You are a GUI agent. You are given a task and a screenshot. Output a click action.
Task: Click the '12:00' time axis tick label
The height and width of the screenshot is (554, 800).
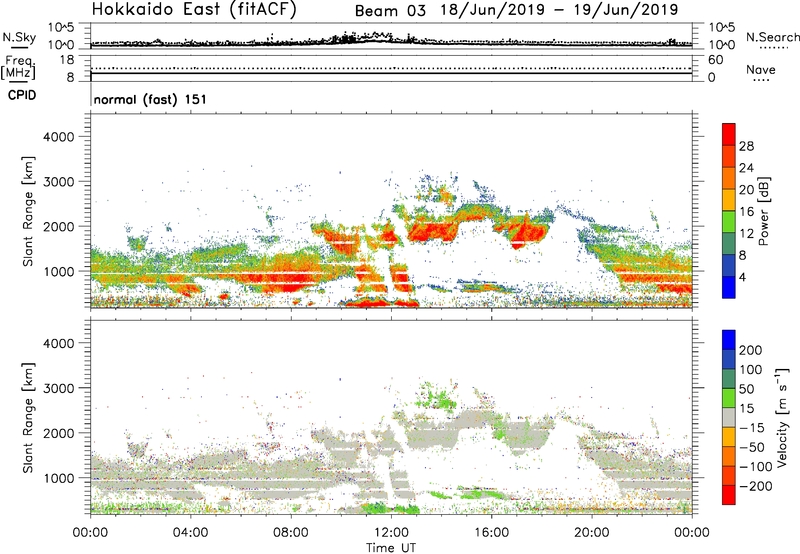pyautogui.click(x=391, y=533)
